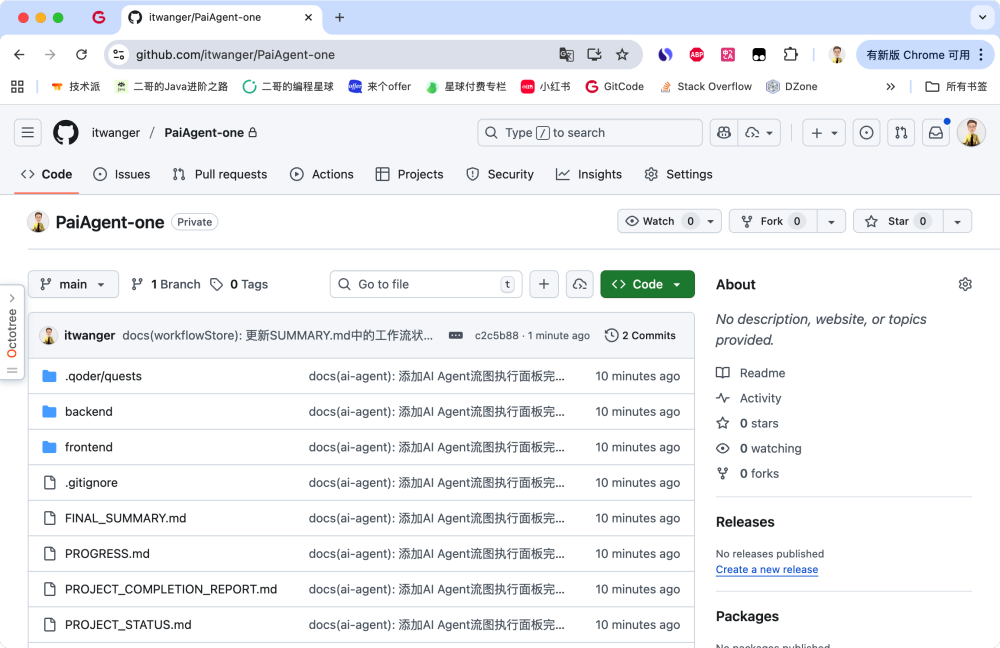This screenshot has width=1000, height=648.
Task: Open the GitHub hamburger navigation menu
Action: click(x=28, y=133)
